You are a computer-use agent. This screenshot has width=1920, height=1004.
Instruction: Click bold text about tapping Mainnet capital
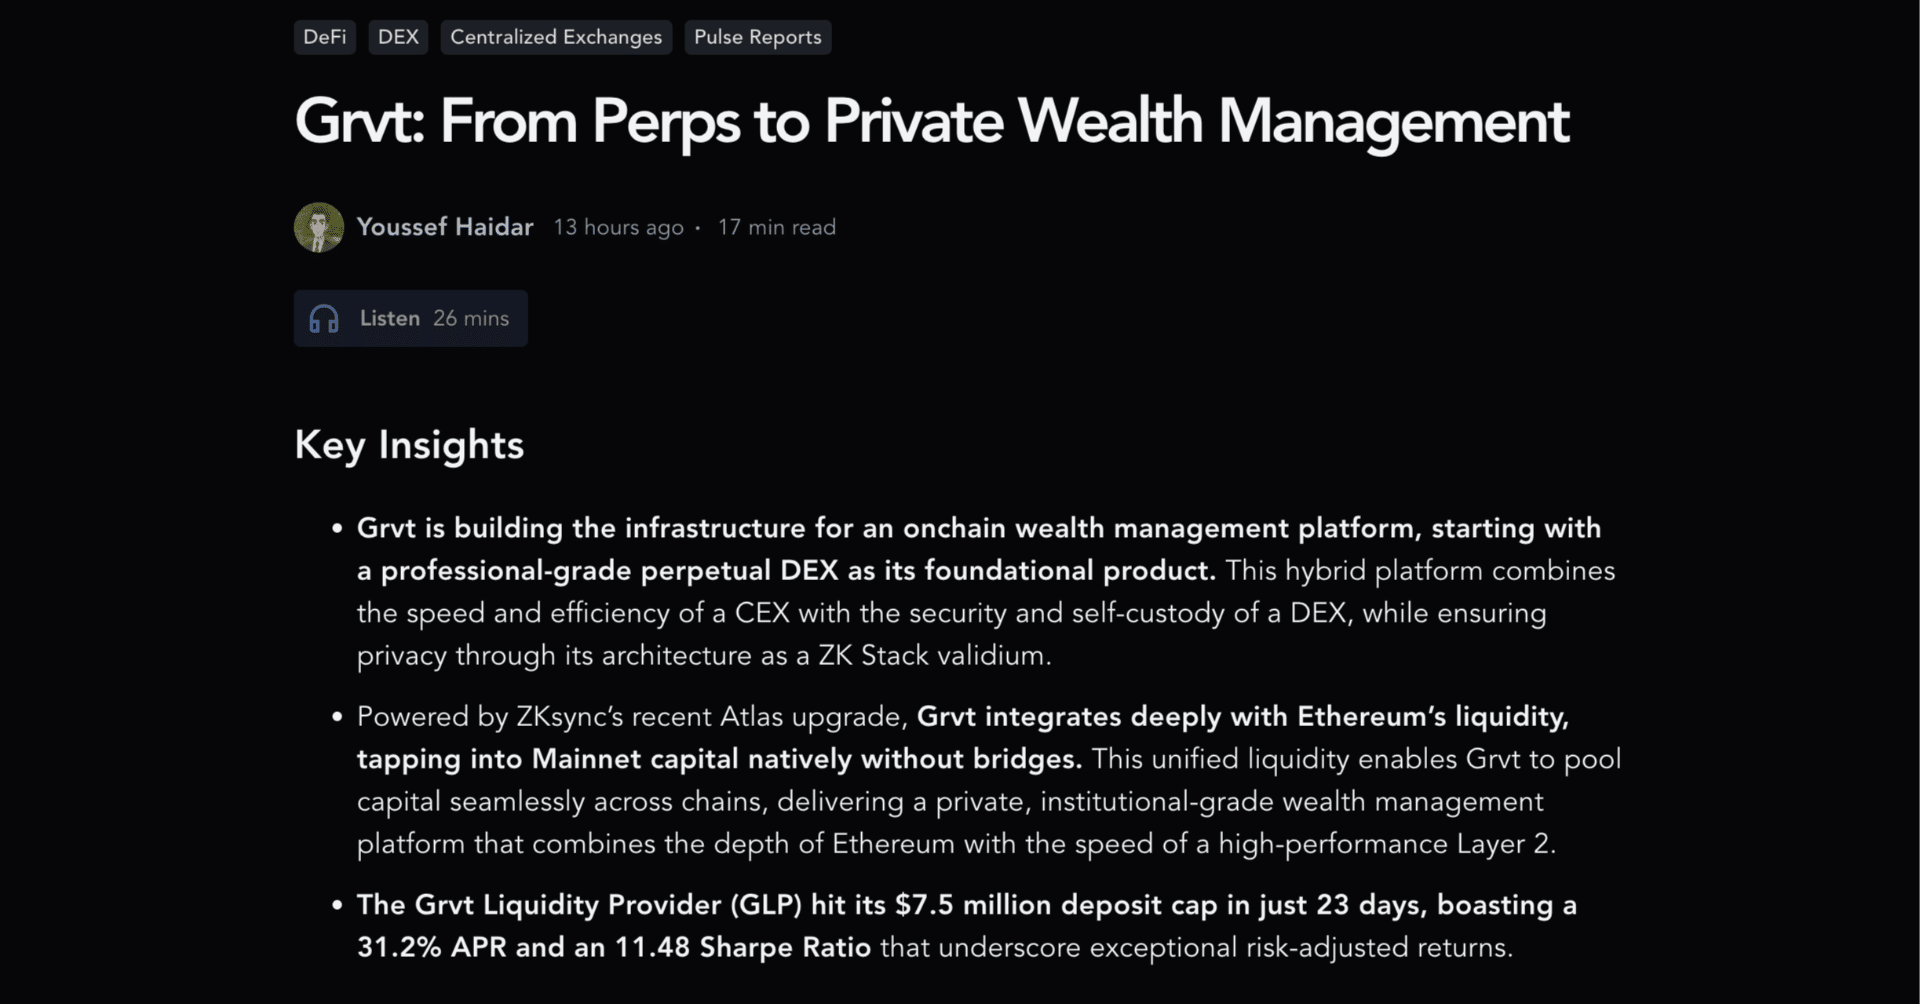pyautogui.click(x=718, y=760)
